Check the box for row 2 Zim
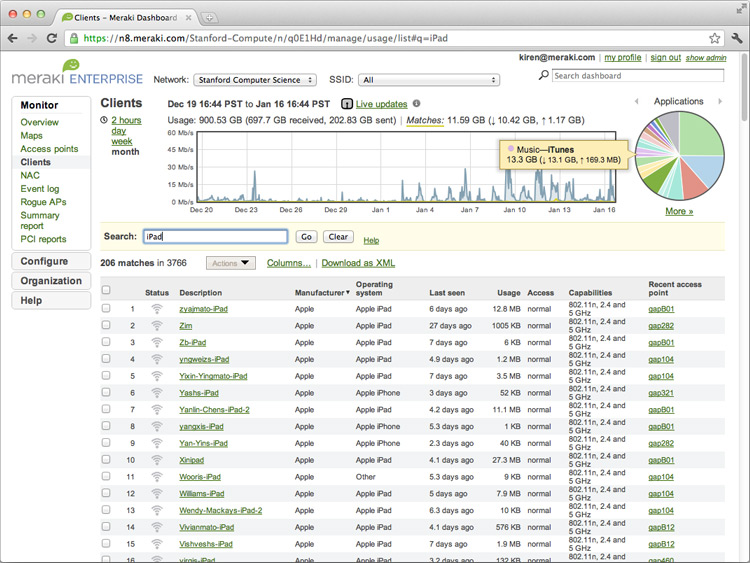This screenshot has height=563, width=750. pyautogui.click(x=106, y=325)
